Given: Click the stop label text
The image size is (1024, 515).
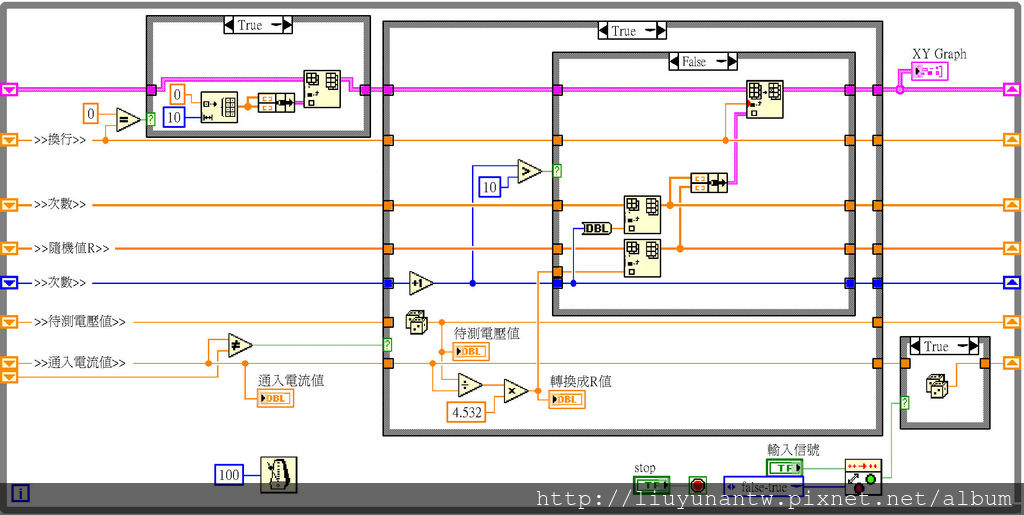Looking at the screenshot, I should (645, 468).
